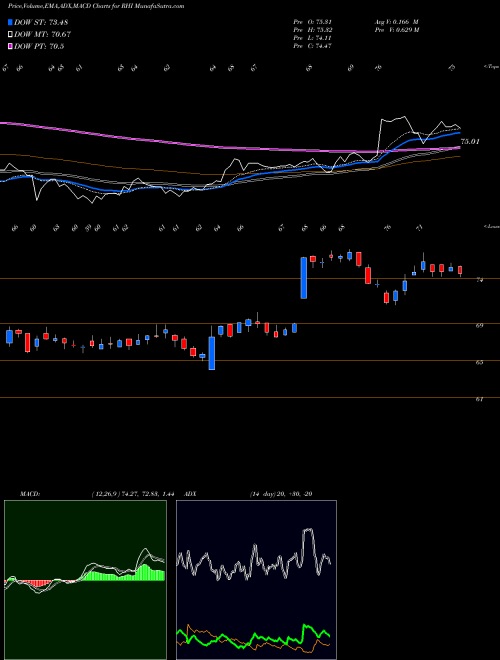Select the DOW MT: 70.67 legend label

43,35
